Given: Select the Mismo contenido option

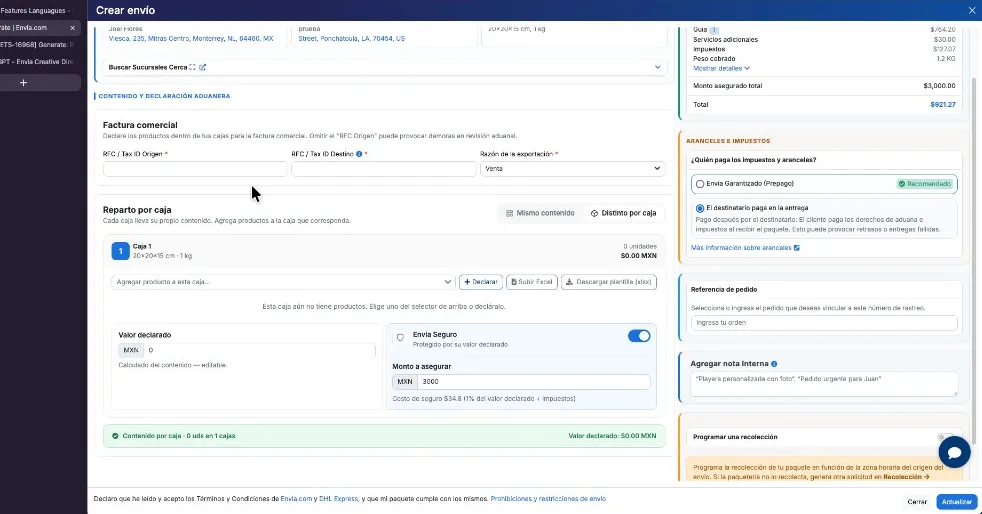Looking at the screenshot, I should 540,213.
